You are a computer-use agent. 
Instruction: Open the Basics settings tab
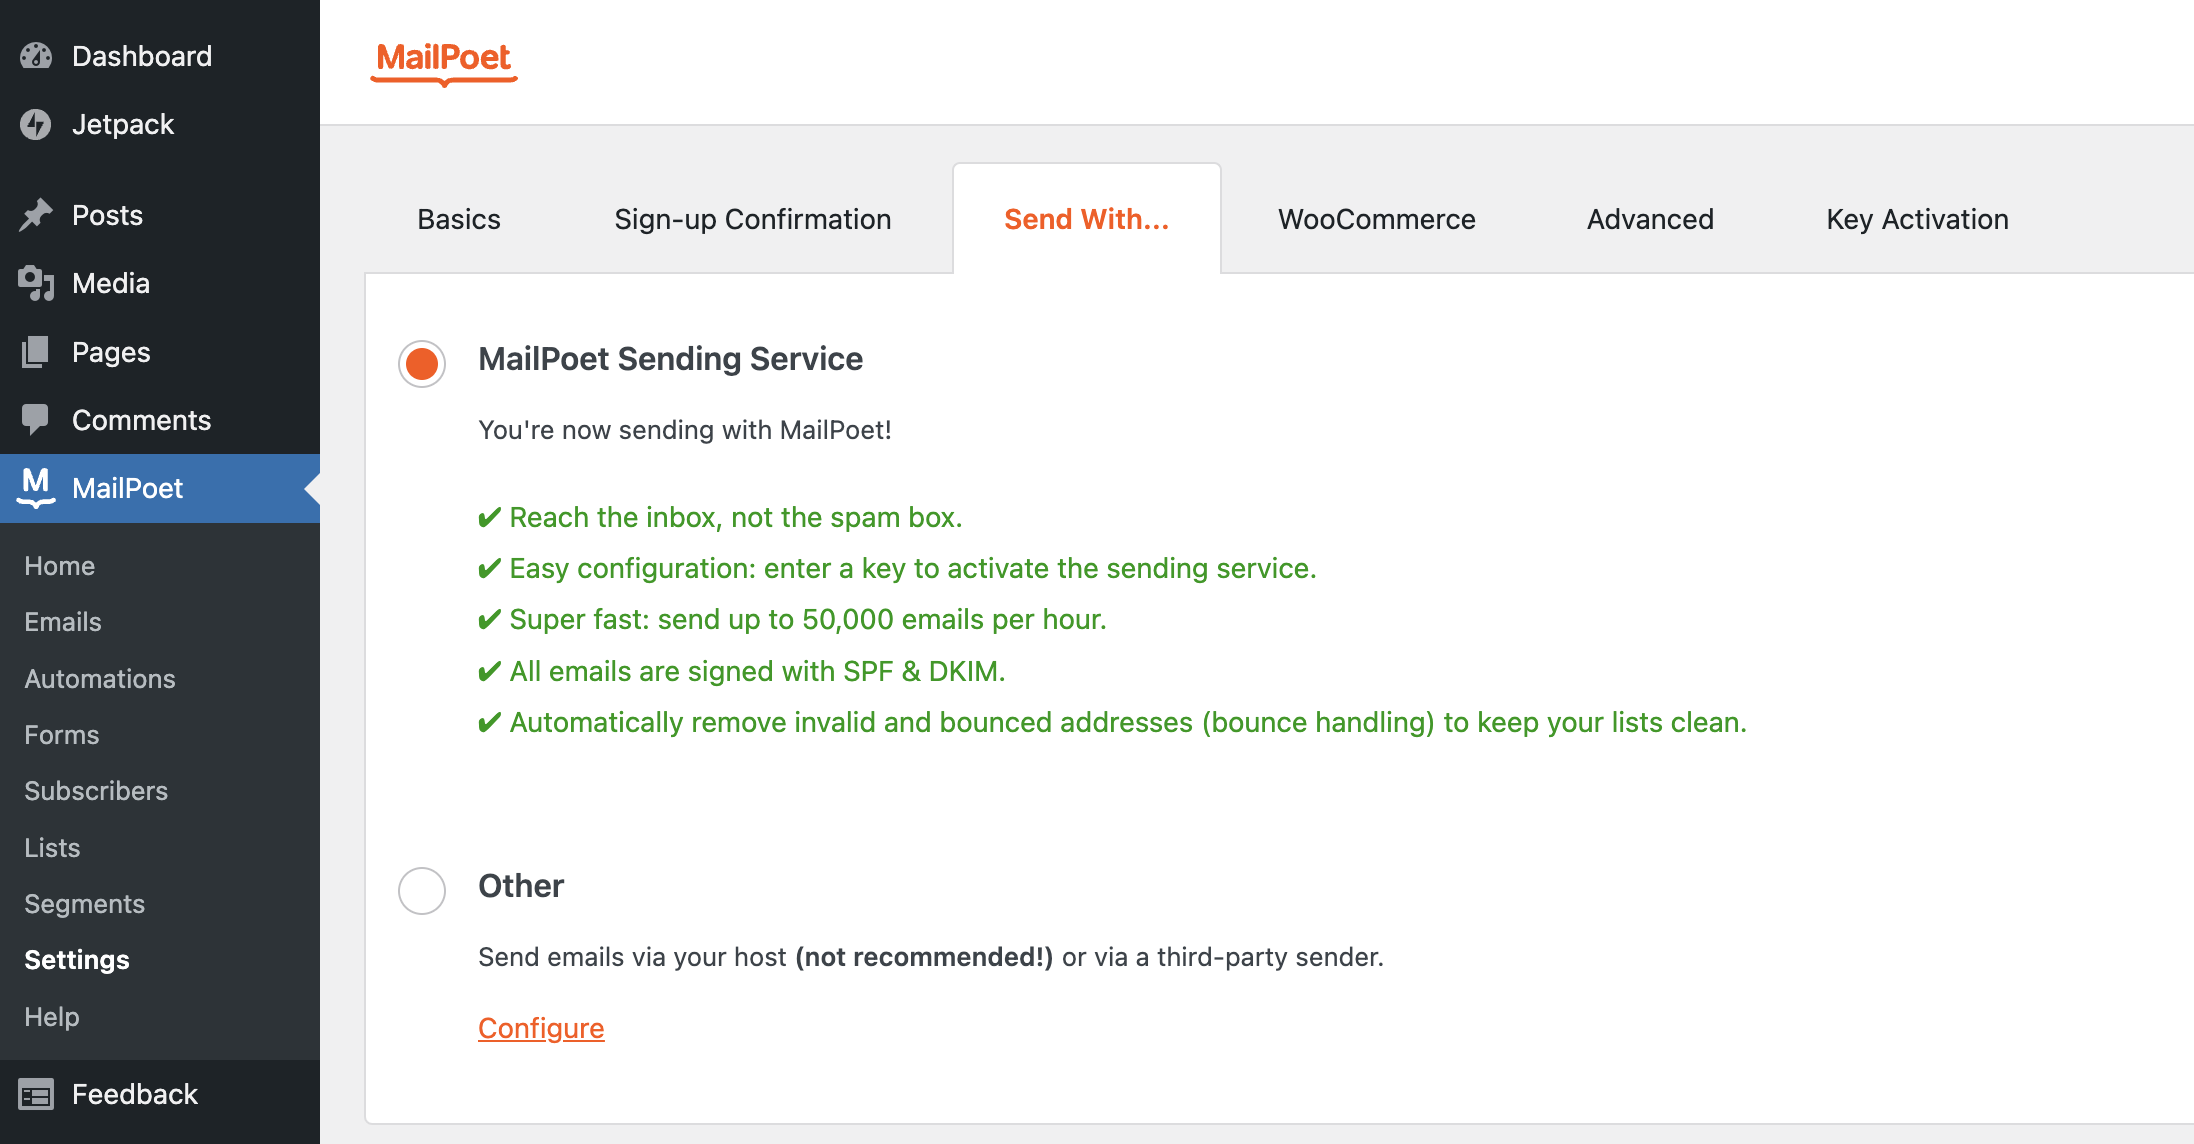(459, 219)
